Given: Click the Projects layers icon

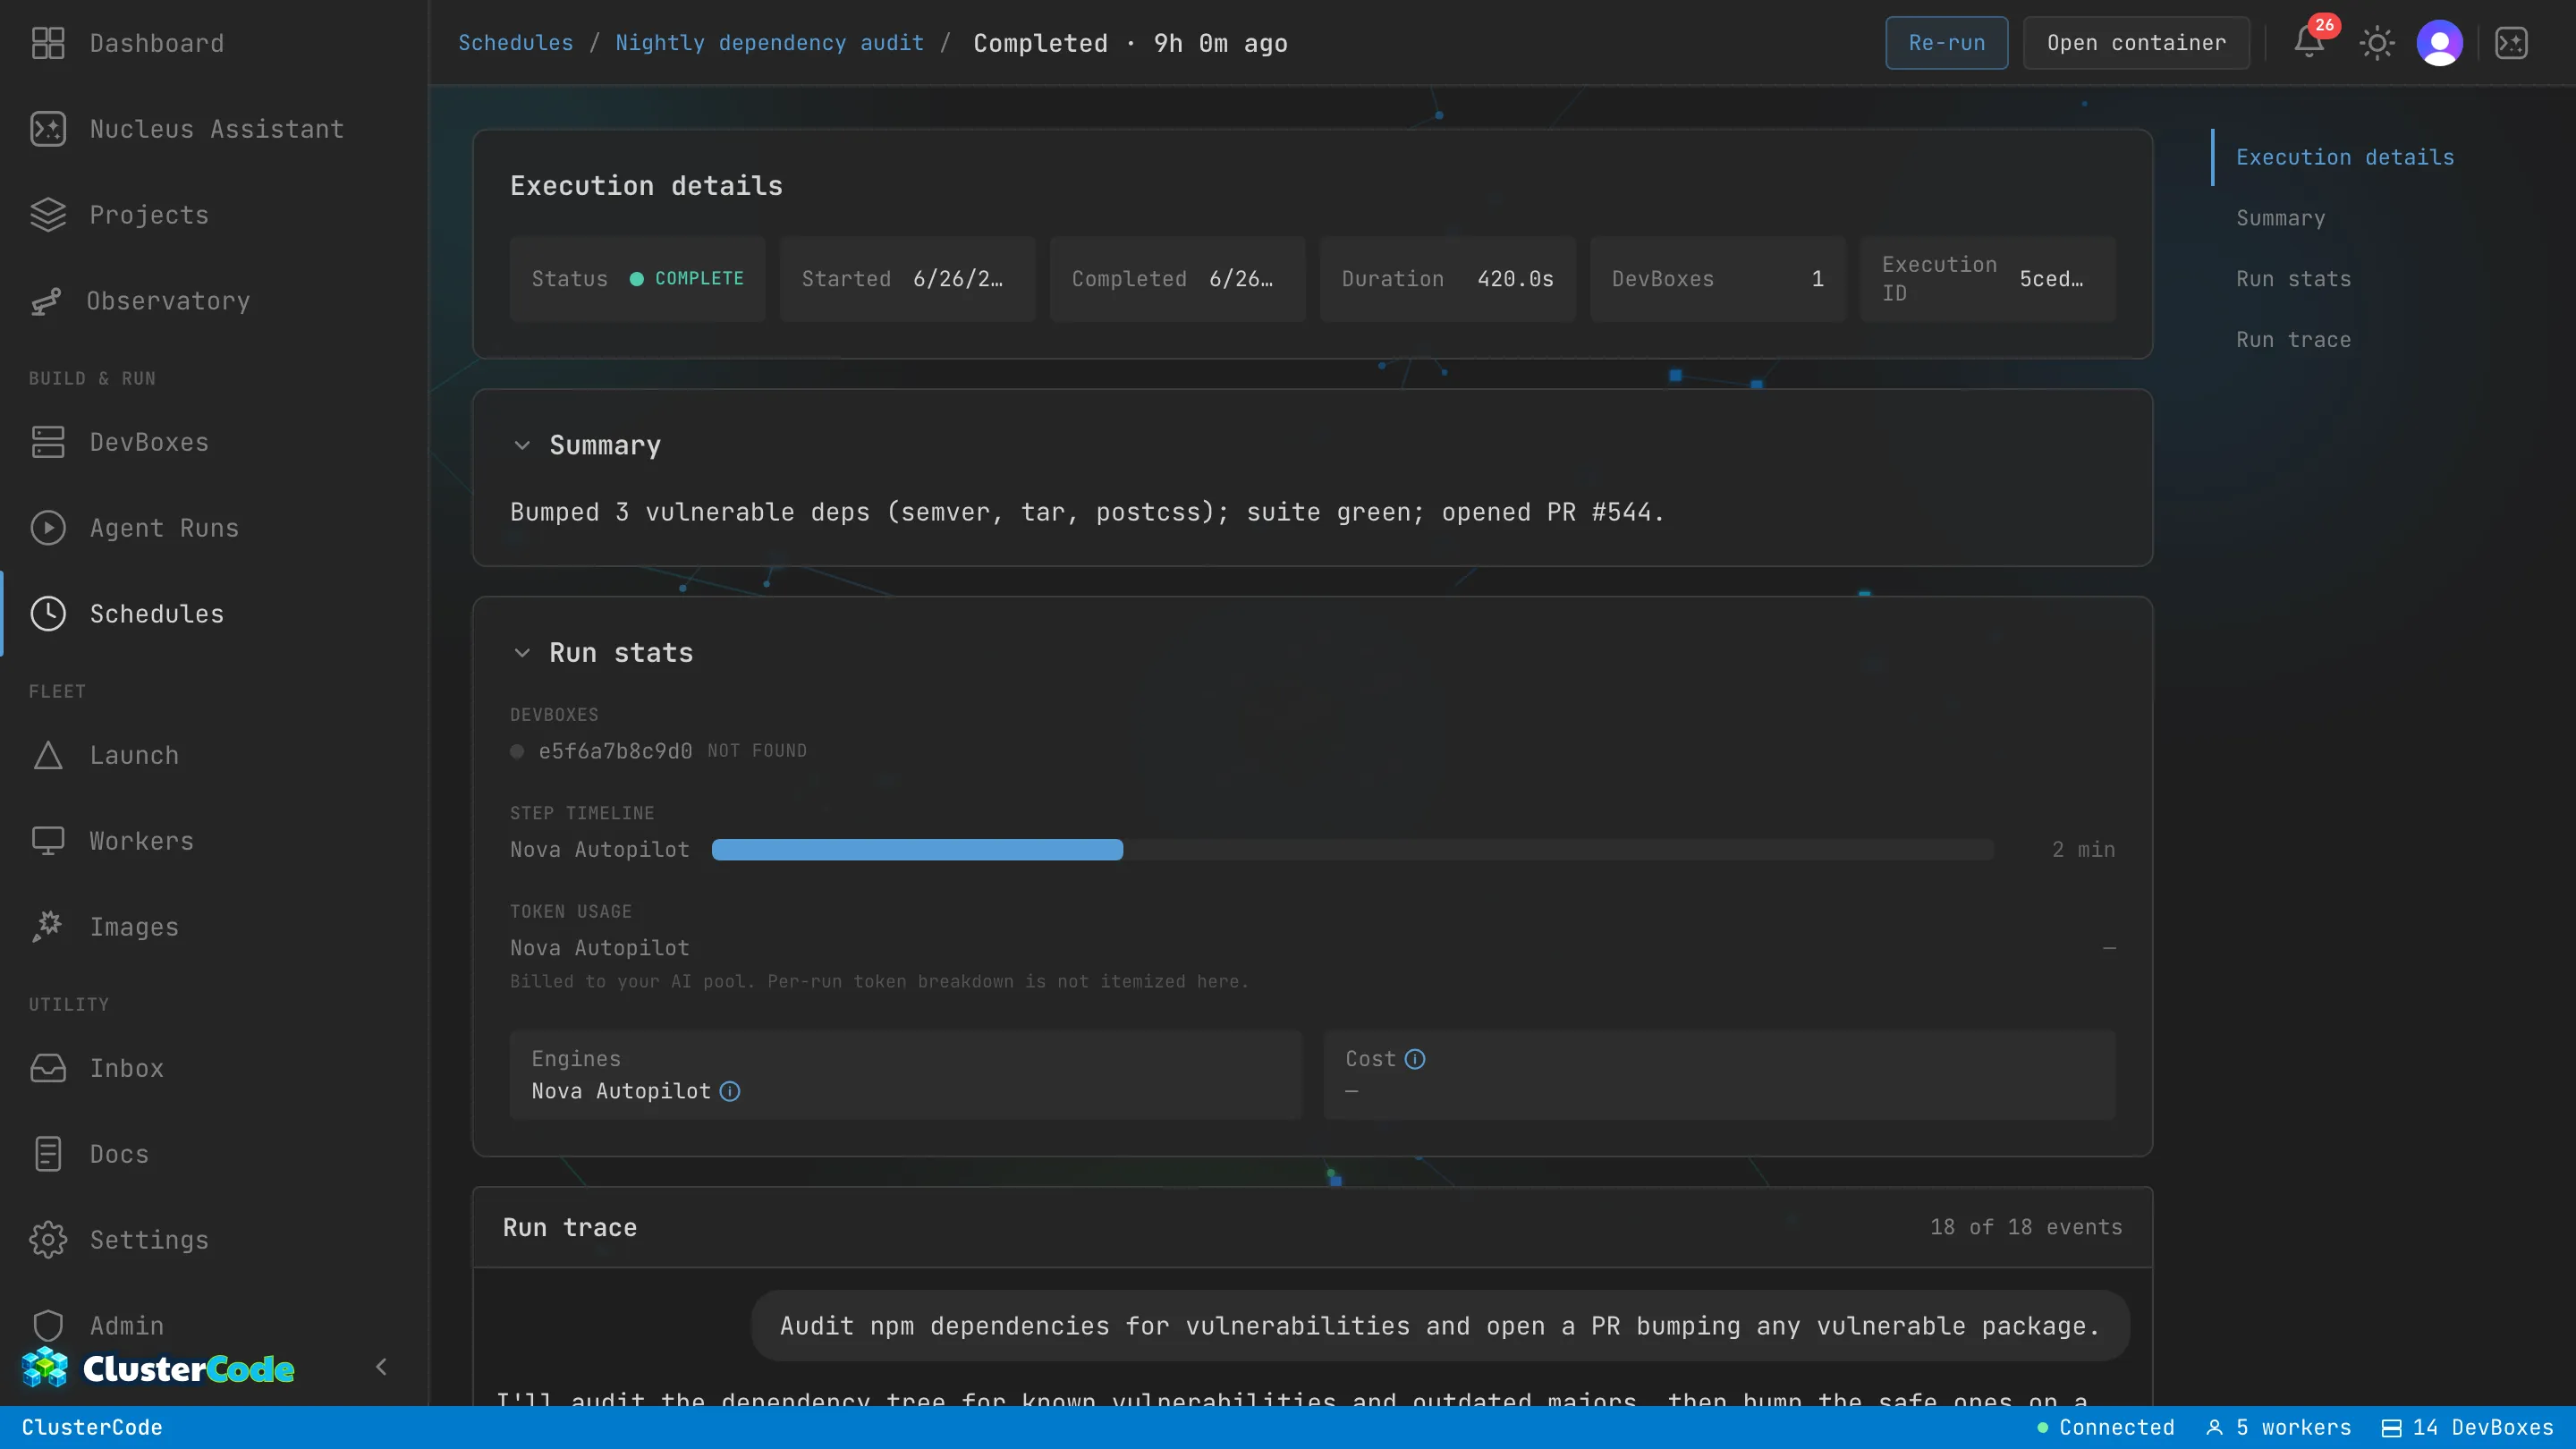Looking at the screenshot, I should click(x=48, y=215).
